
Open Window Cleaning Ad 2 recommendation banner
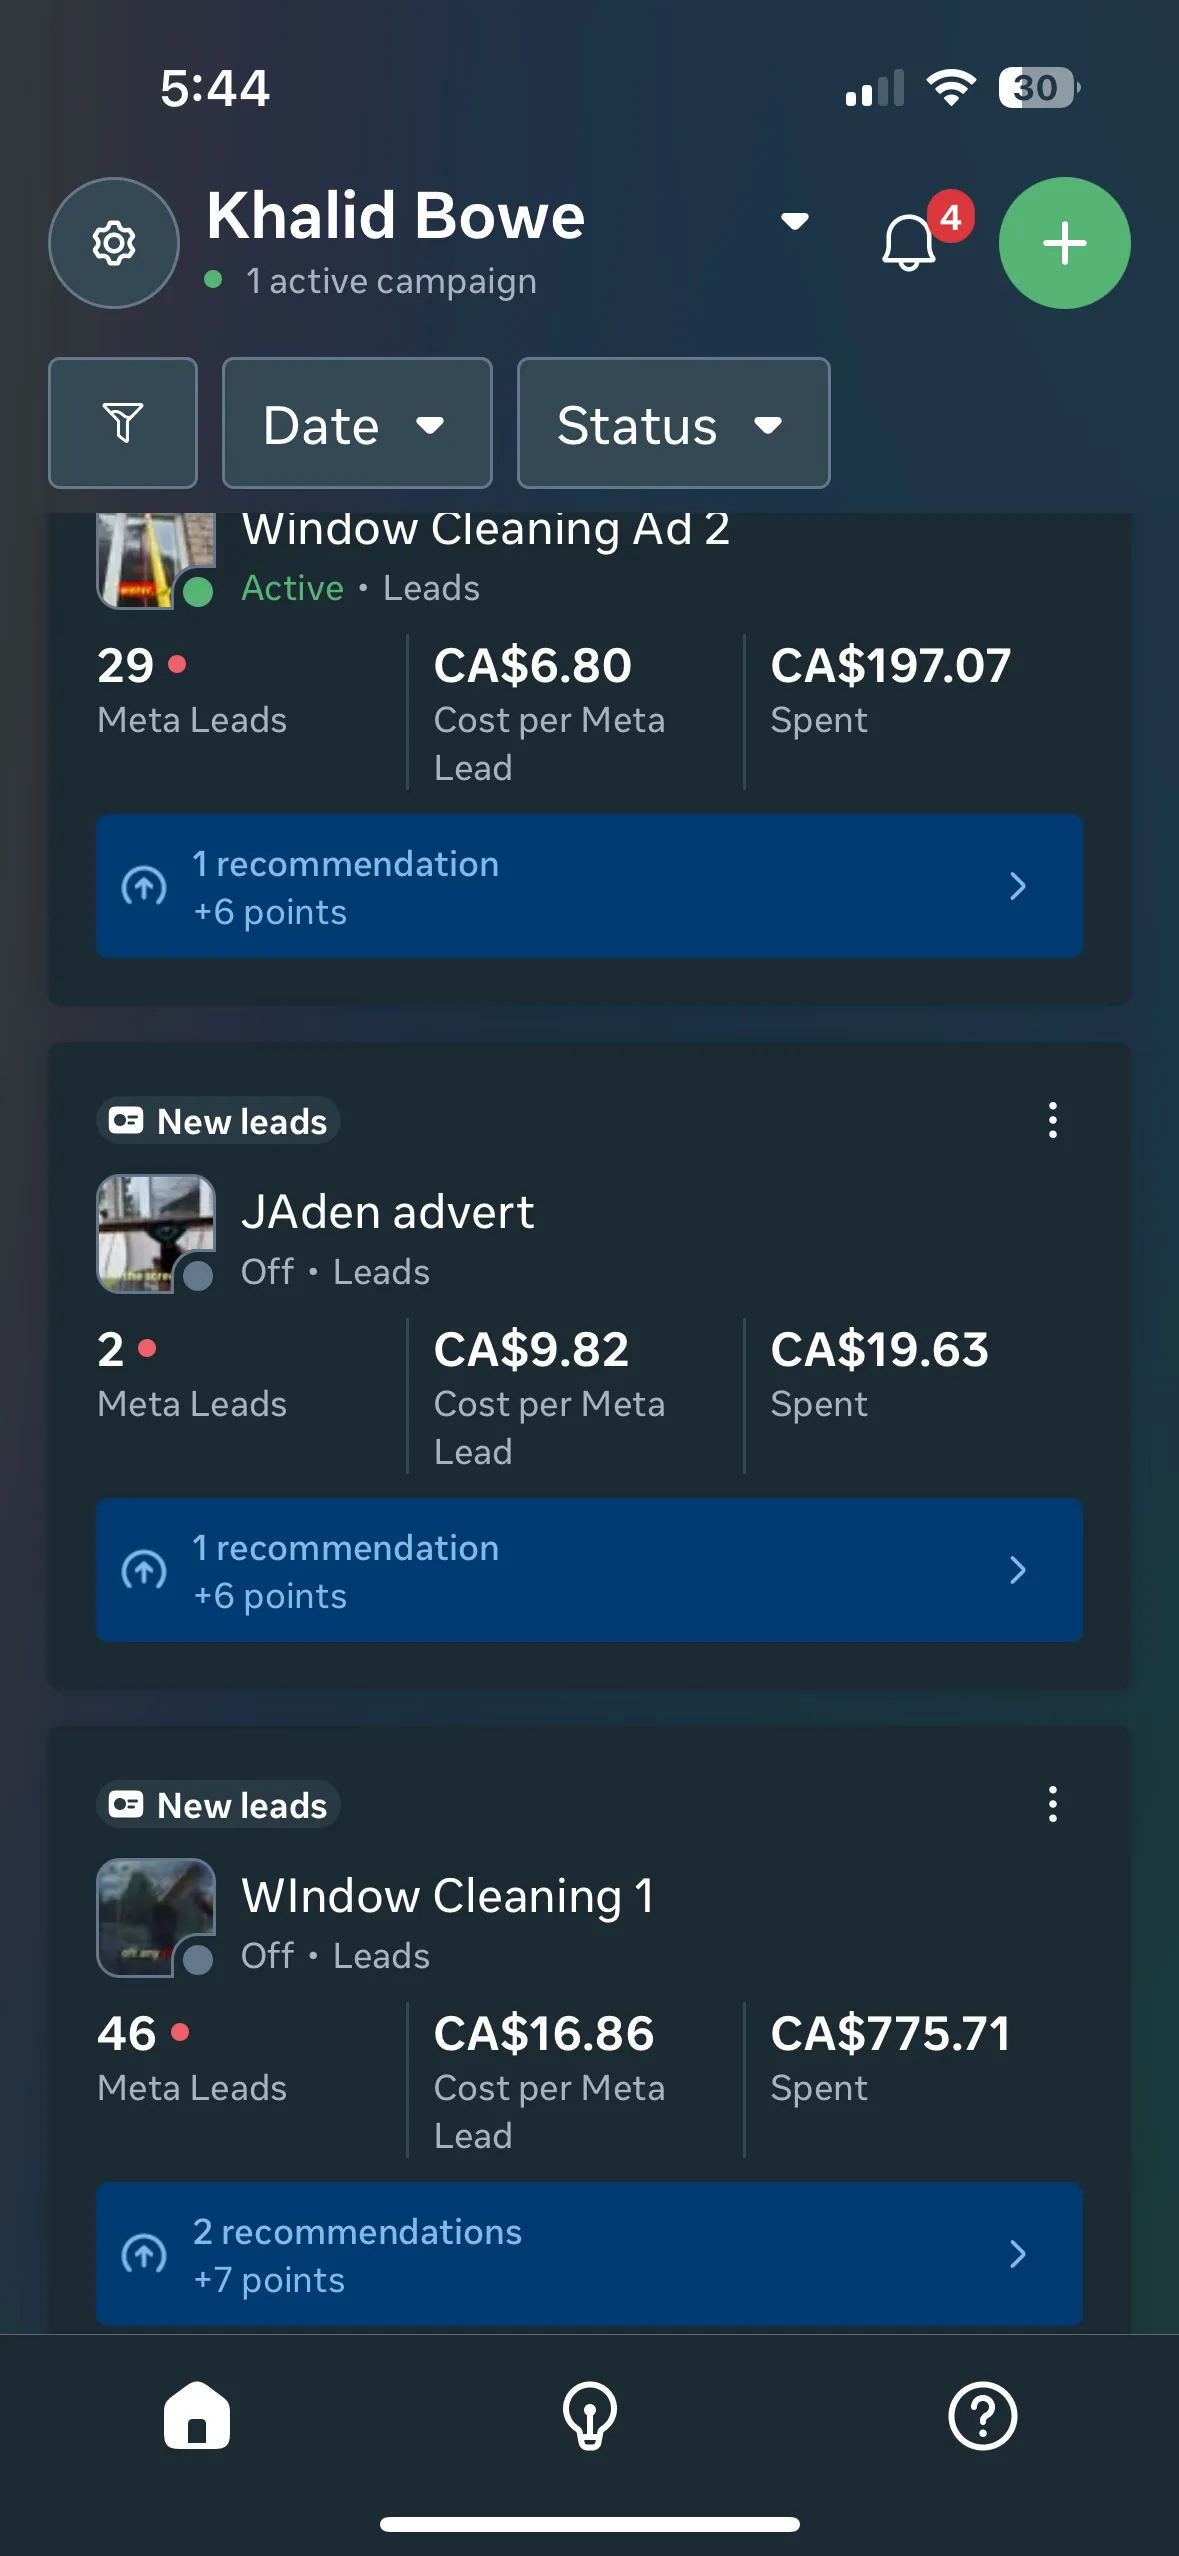point(589,886)
